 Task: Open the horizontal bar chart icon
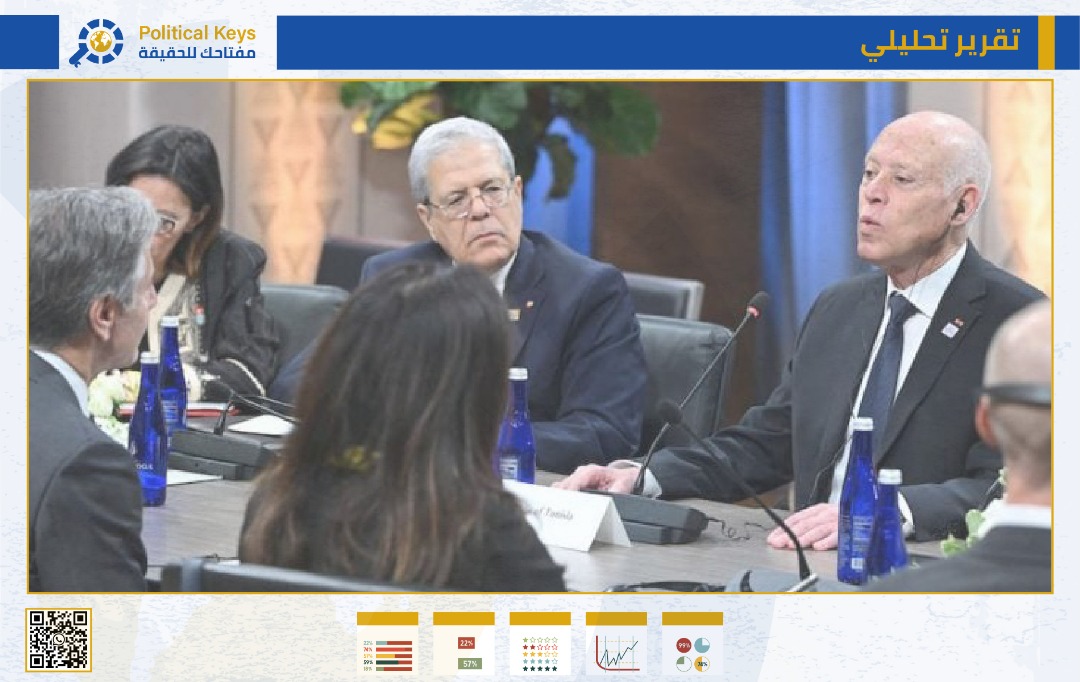click(387, 645)
